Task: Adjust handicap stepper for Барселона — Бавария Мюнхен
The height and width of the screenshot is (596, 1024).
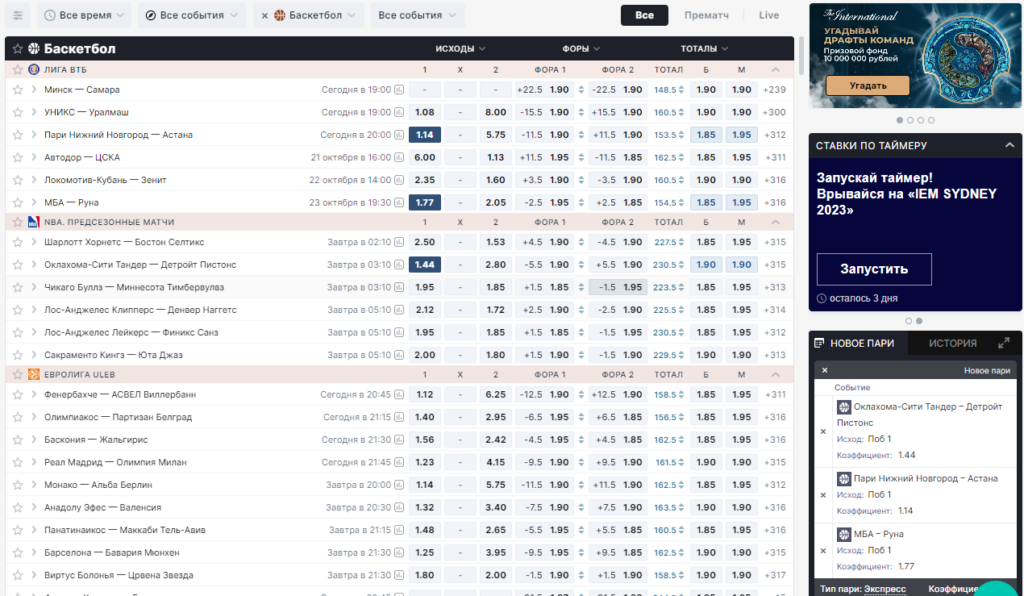Action: [x=581, y=553]
